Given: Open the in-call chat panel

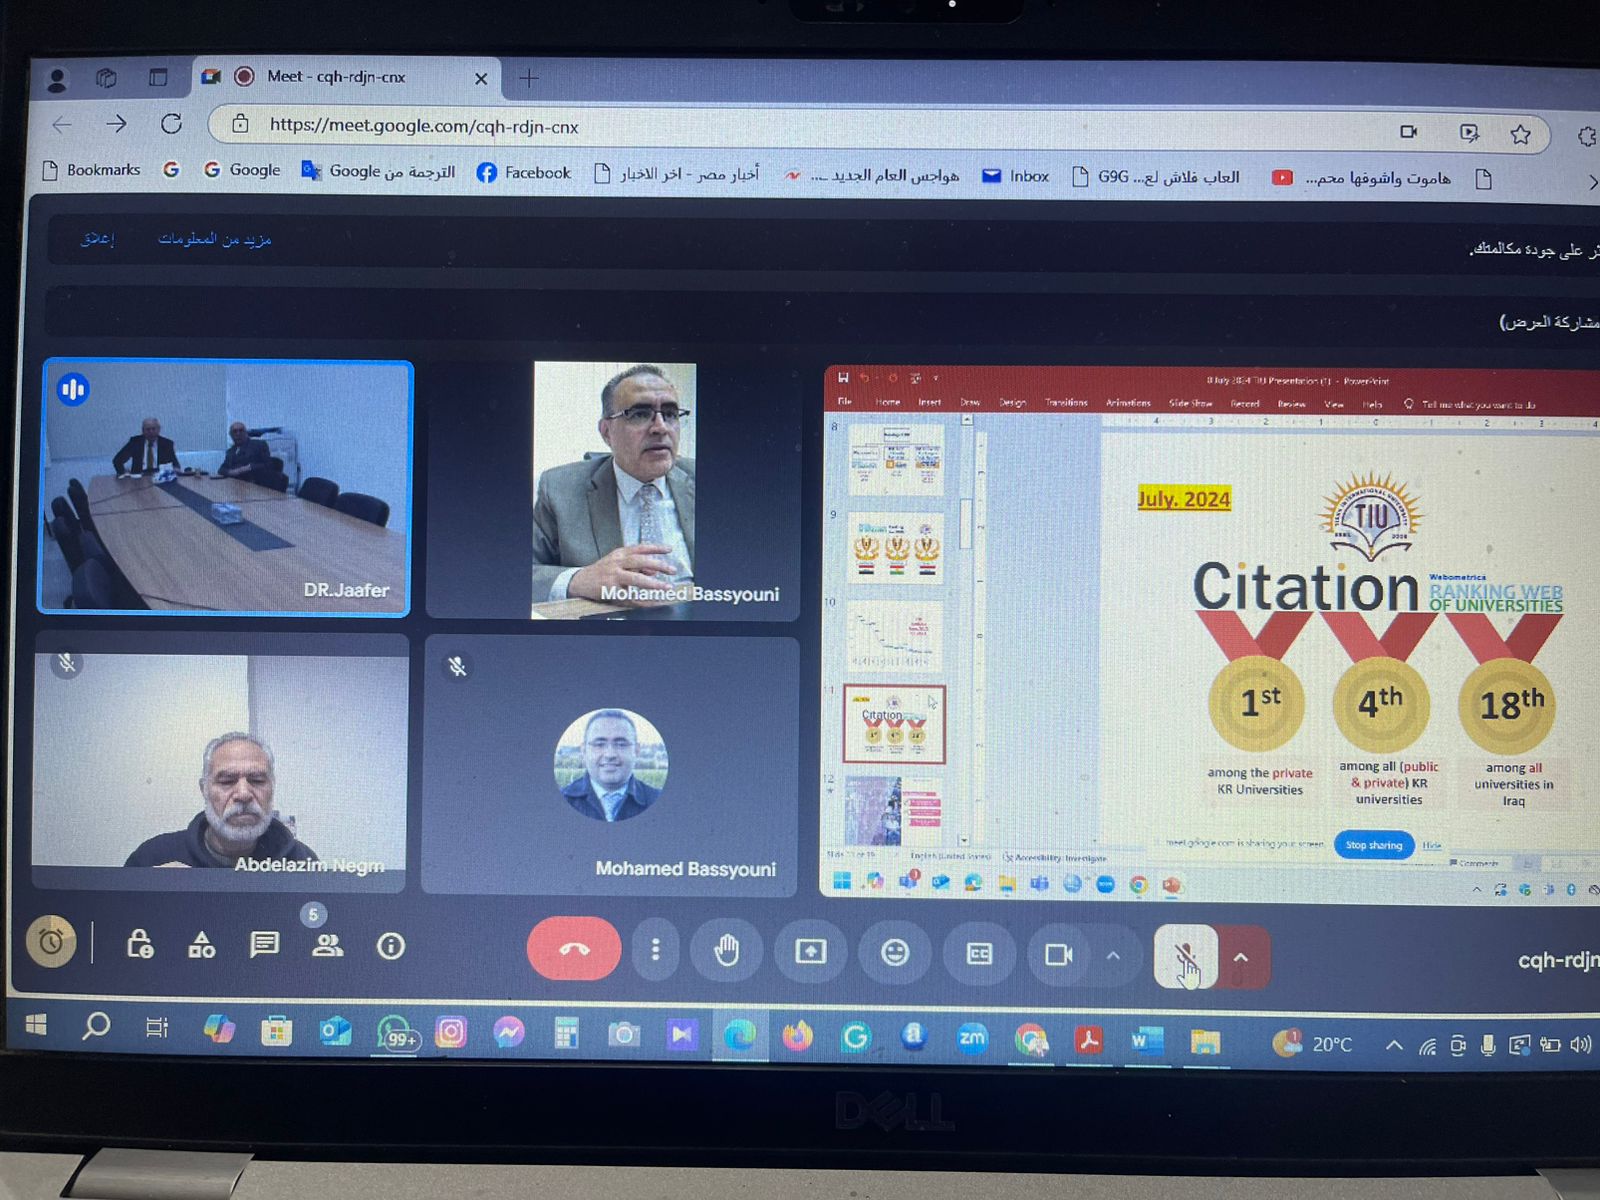Looking at the screenshot, I should 264,945.
